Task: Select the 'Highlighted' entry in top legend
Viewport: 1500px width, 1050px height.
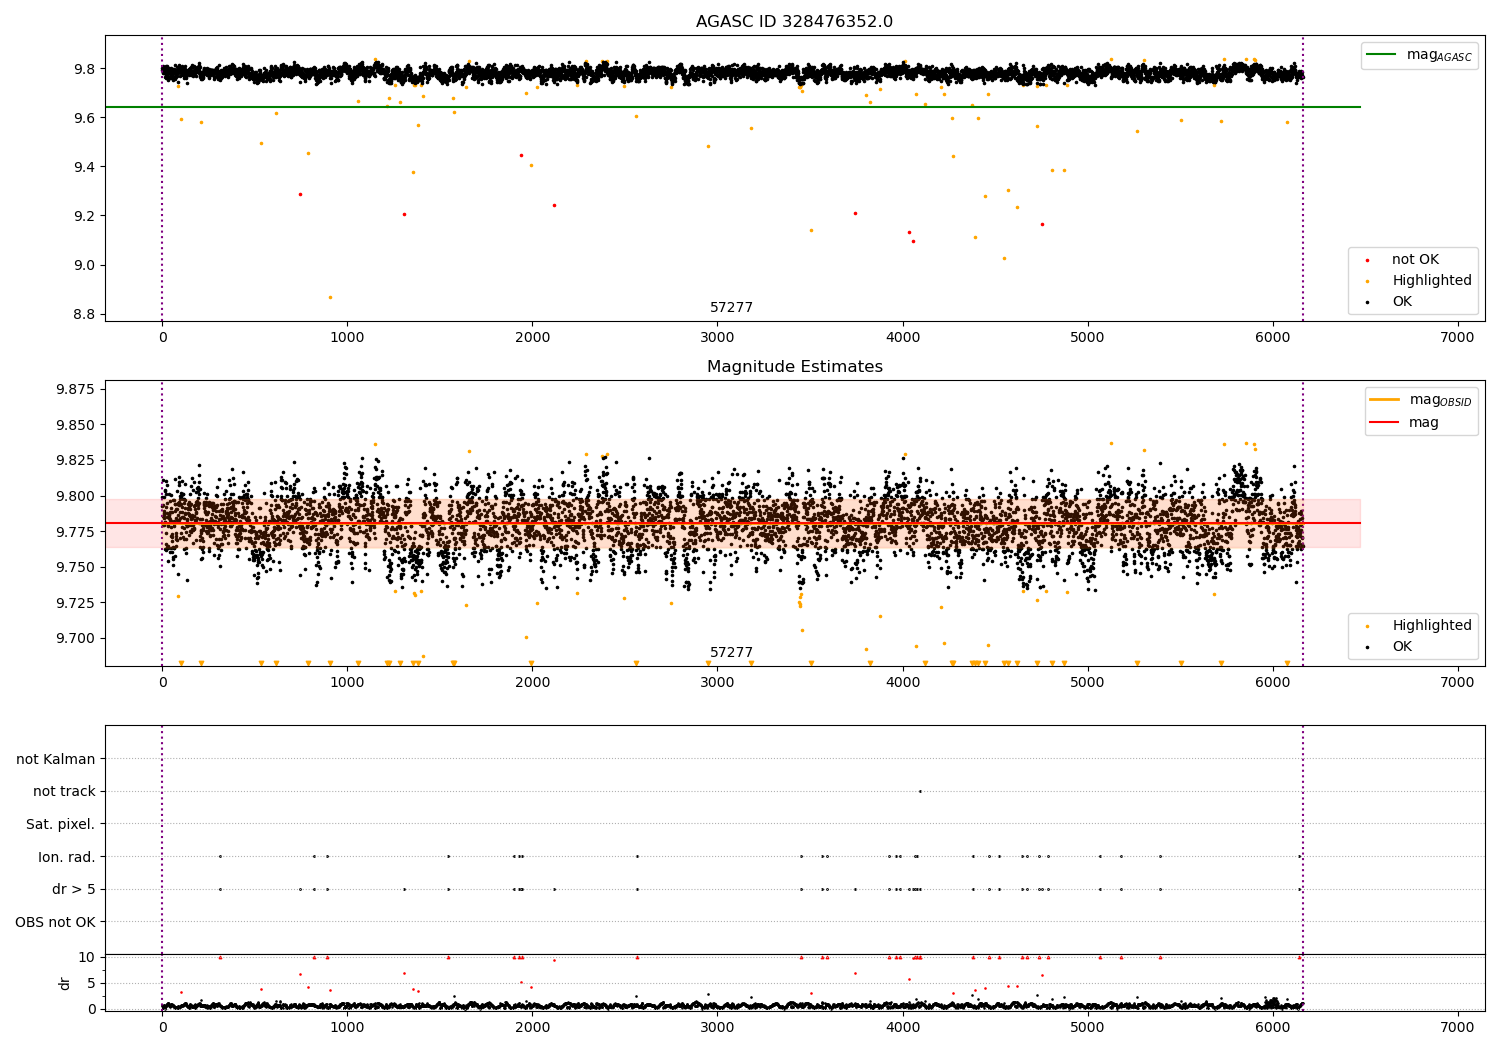Action: tap(1431, 281)
